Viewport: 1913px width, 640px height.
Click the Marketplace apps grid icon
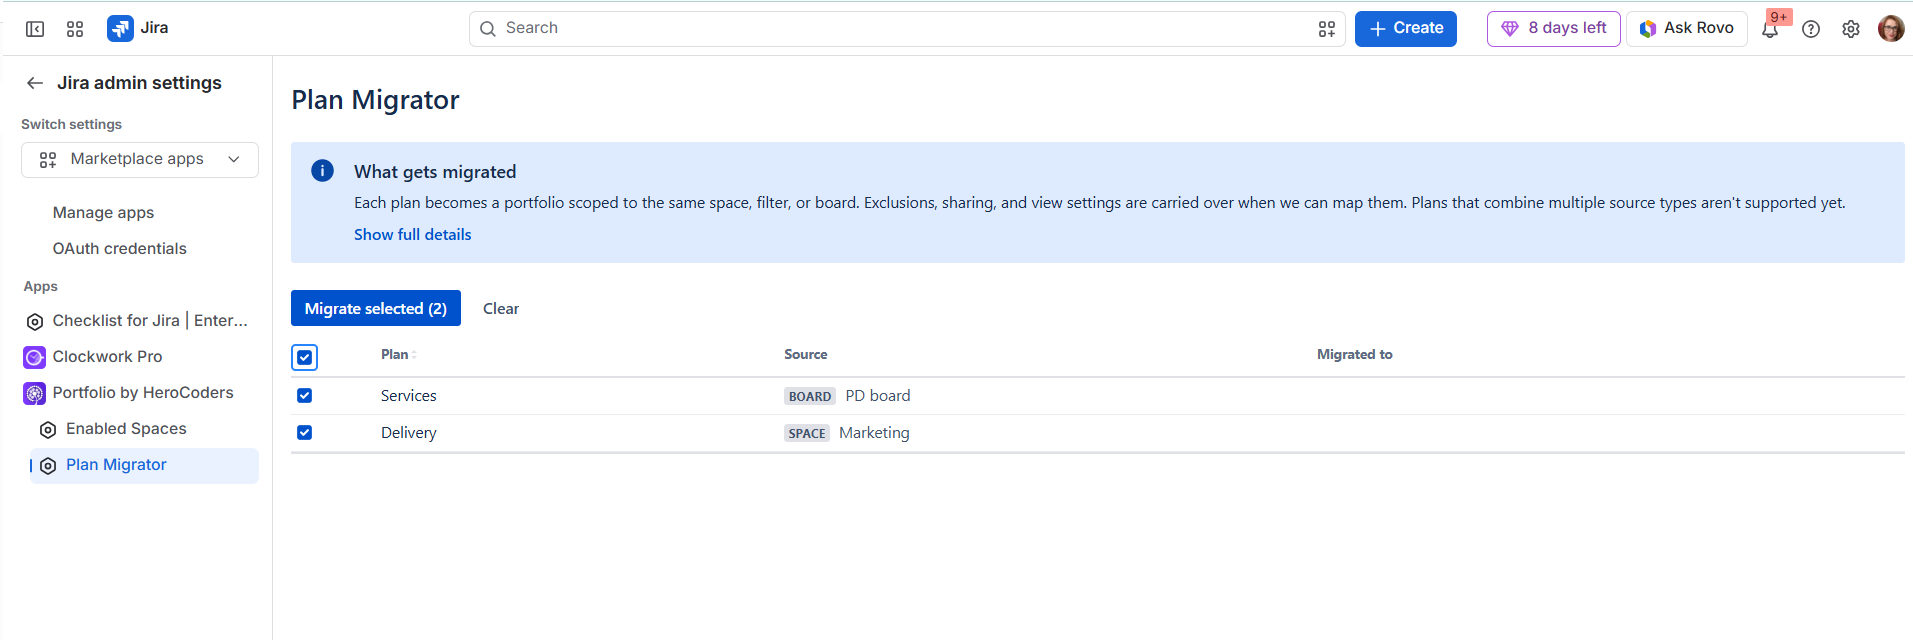click(48, 160)
